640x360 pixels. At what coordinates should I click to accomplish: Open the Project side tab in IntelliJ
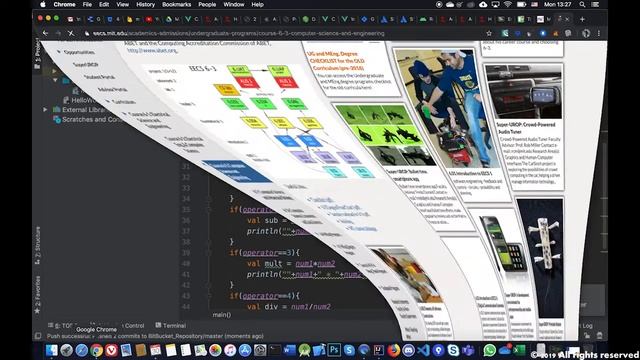click(x=37, y=53)
